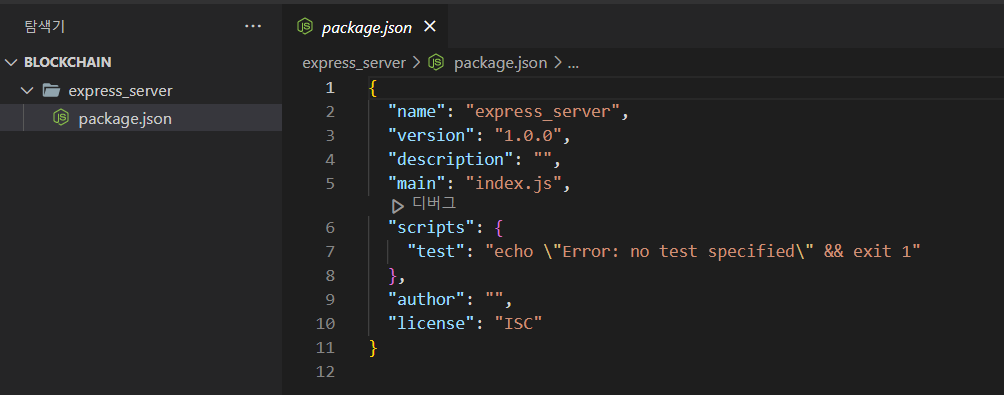
Task: Activate the package.json editor tab
Action: click(367, 27)
